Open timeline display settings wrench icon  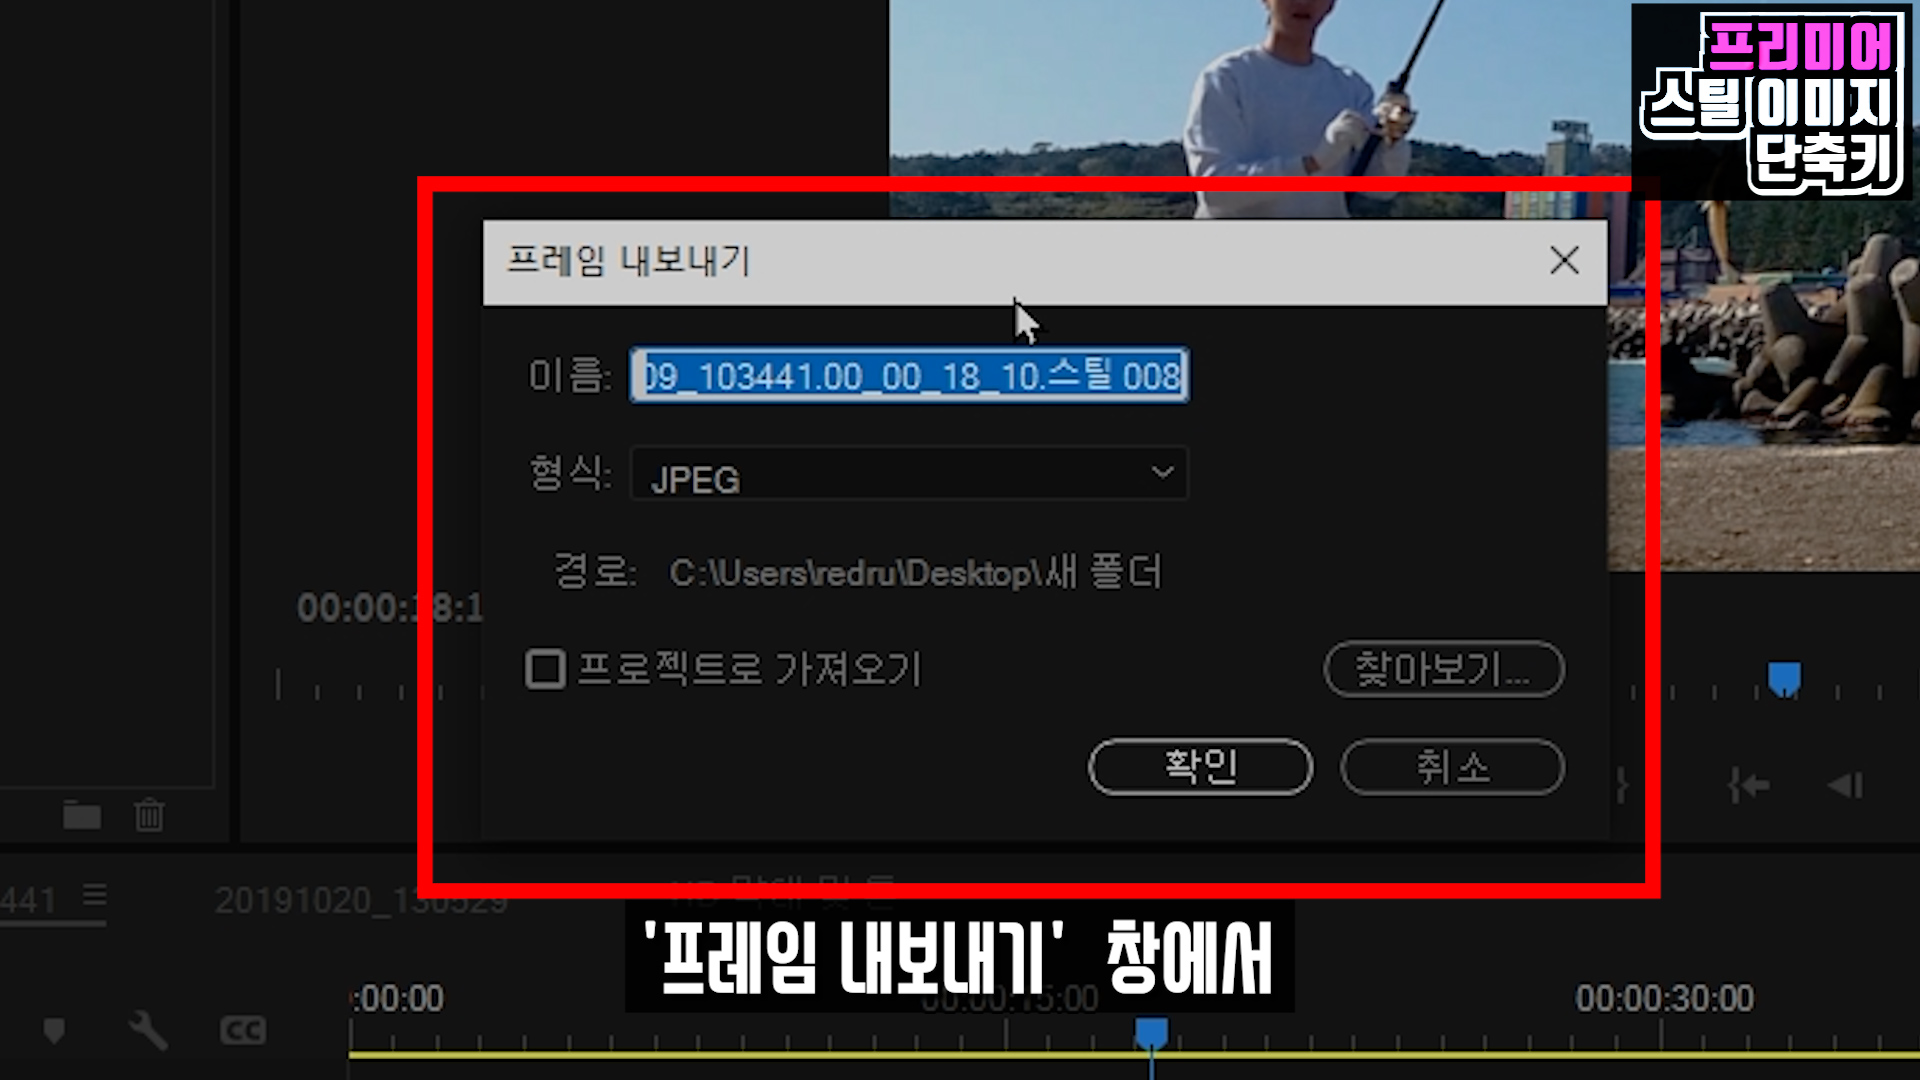coord(148,1030)
